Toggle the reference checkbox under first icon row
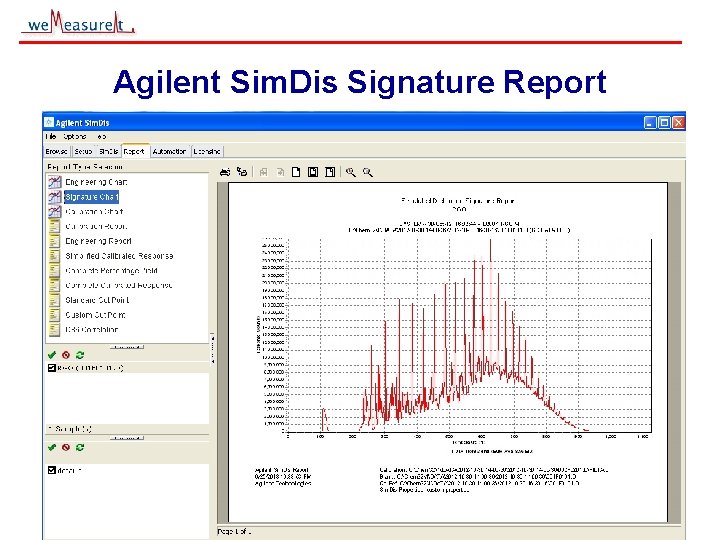 tap(52, 368)
